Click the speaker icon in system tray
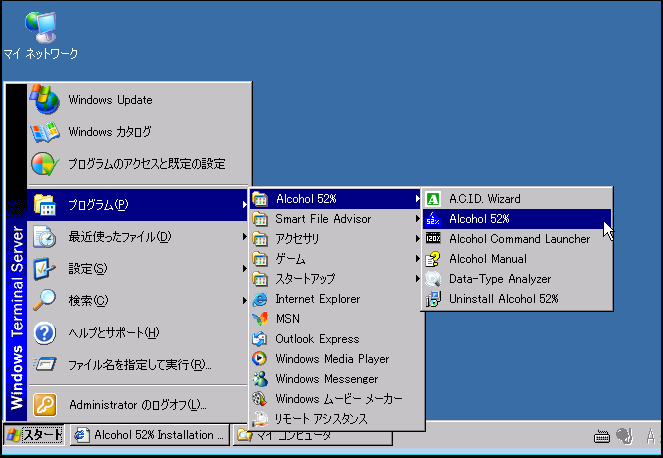663x458 pixels. click(624, 436)
